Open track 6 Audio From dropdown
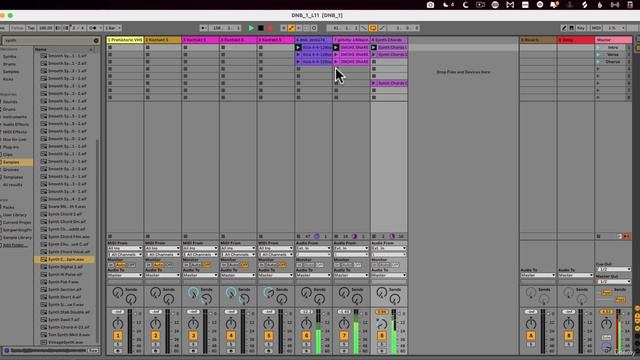This screenshot has height=360, width=640. coord(313,248)
